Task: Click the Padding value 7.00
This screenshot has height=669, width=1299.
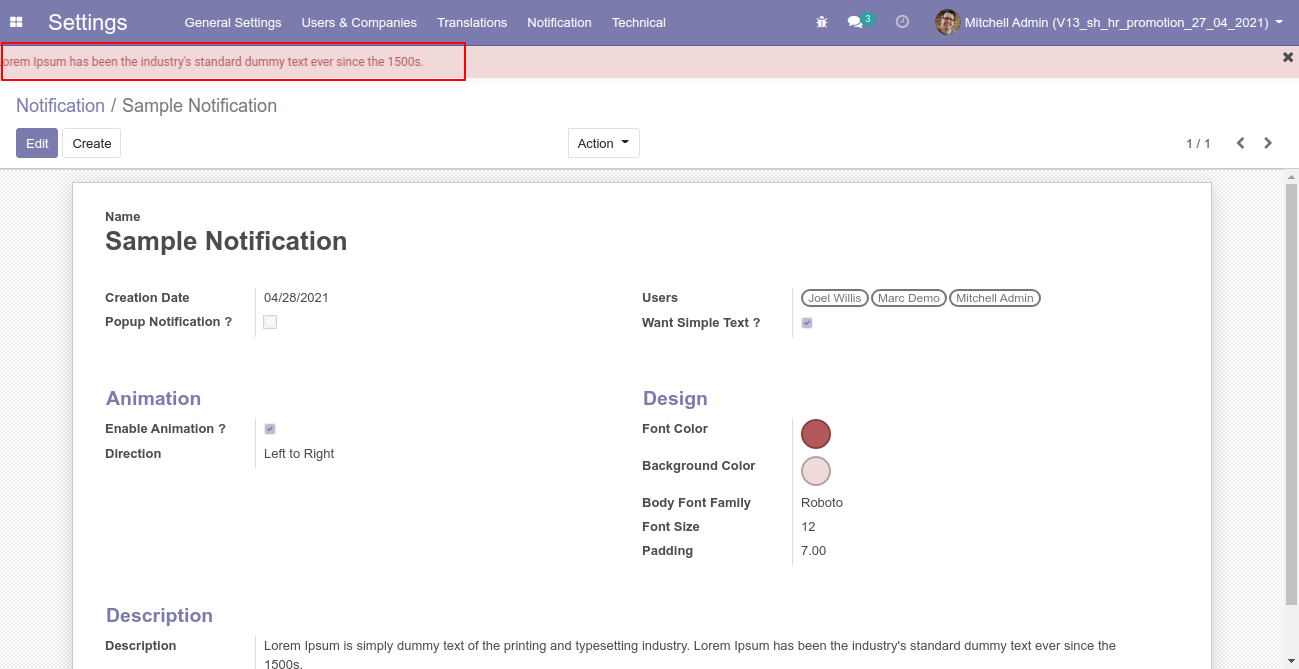Action: tap(814, 551)
